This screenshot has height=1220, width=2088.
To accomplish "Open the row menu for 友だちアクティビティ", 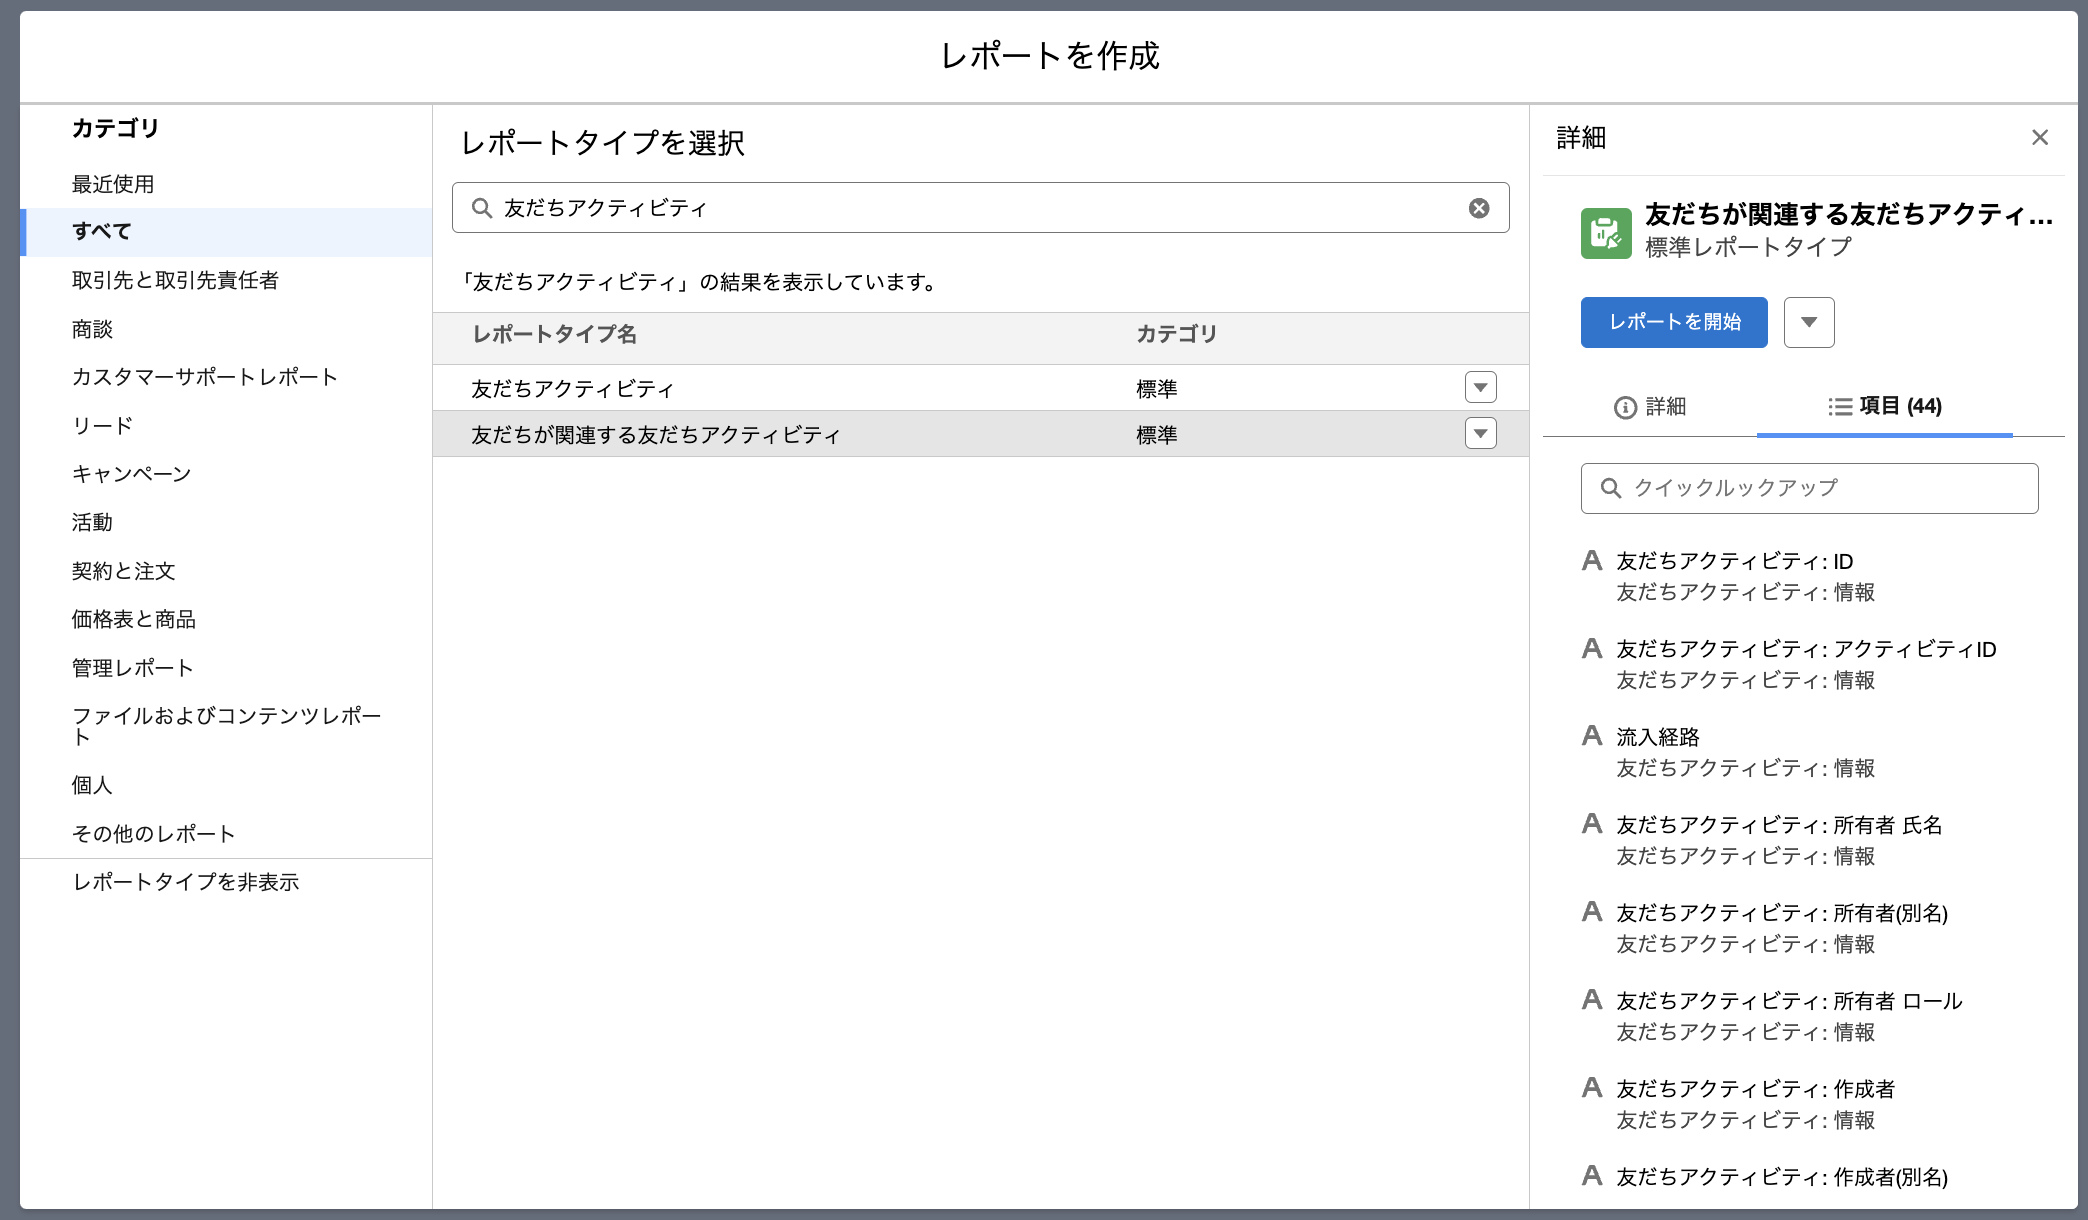I will [x=1480, y=388].
